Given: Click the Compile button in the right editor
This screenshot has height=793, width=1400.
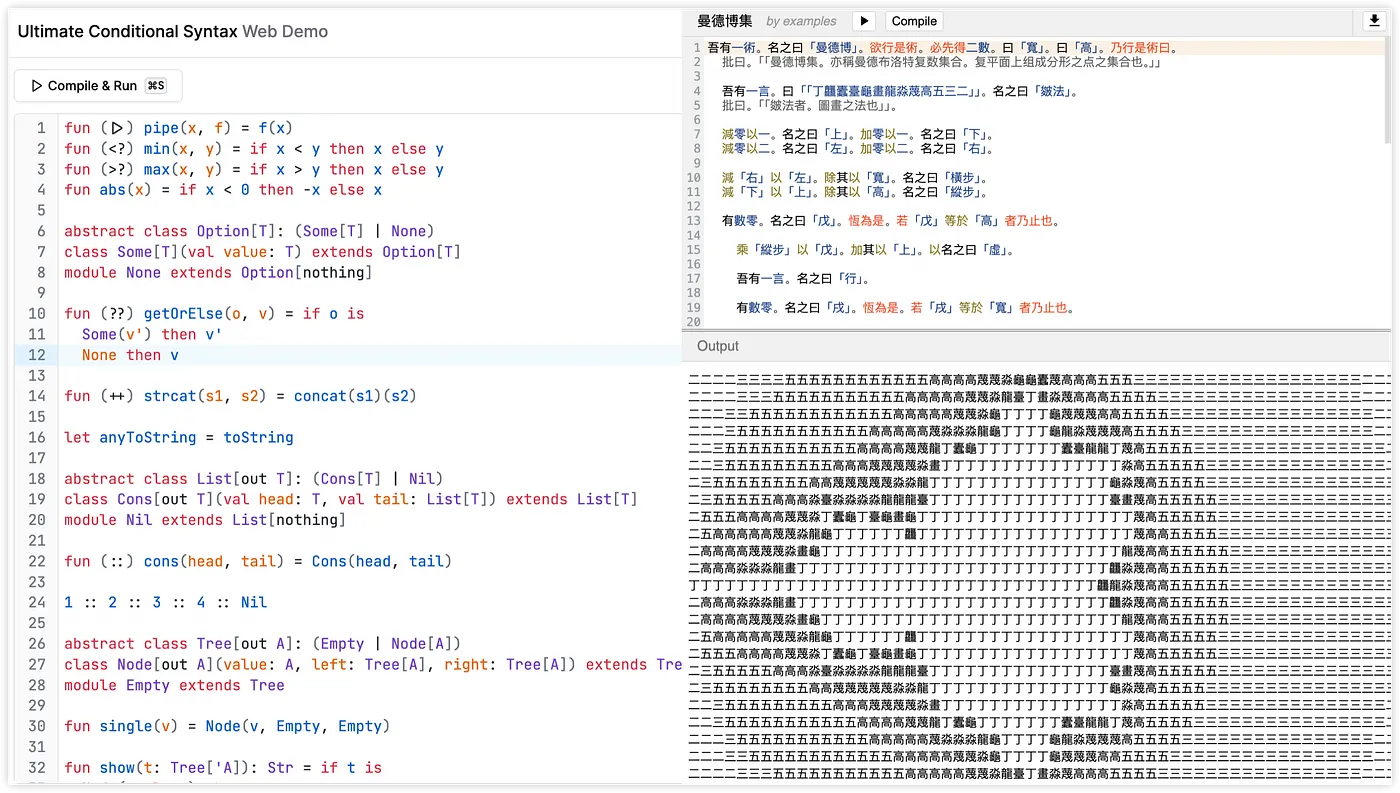Looking at the screenshot, I should point(914,21).
